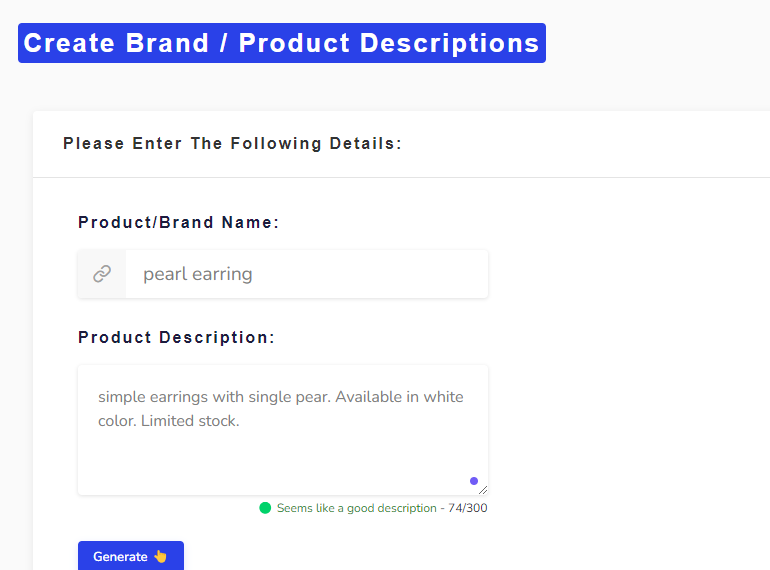Viewport: 770px width, 570px height.
Task: Click the textarea resize handle corner
Action: (483, 490)
